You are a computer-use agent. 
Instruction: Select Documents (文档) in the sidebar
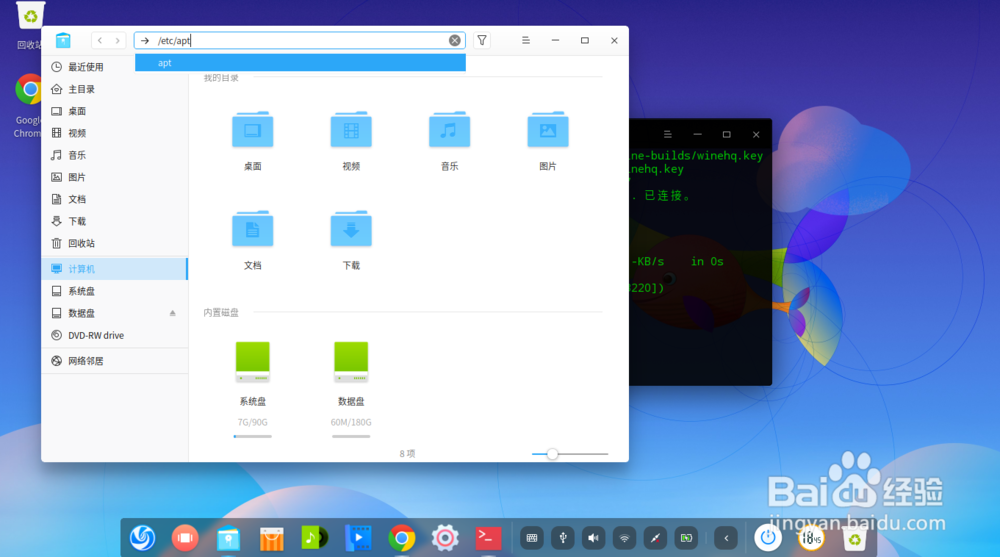click(x=115, y=199)
